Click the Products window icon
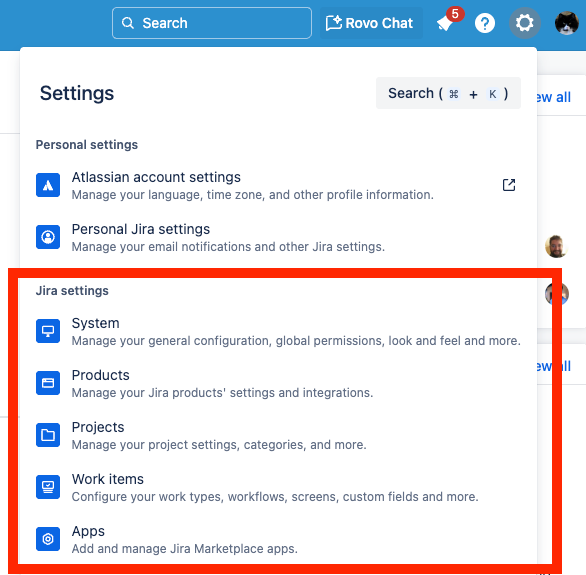Screen dimensions: 586x575 pos(48,383)
